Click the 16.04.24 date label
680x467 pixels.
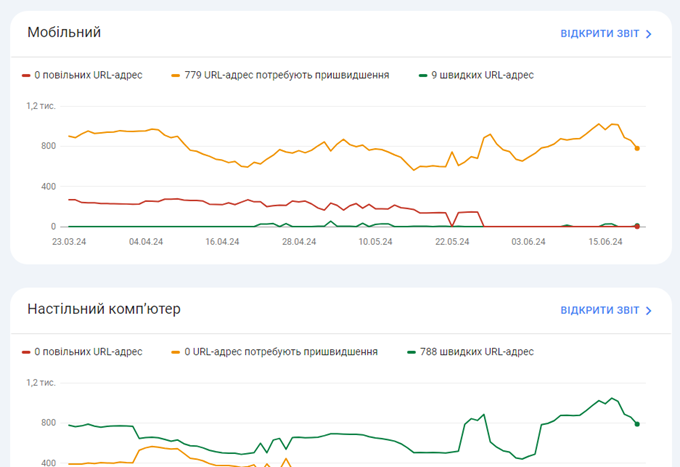222,242
